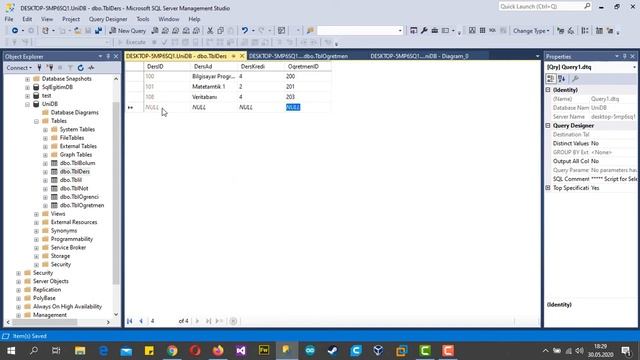
Task: Switch to the Diagram_0 tab
Action: tap(419, 56)
